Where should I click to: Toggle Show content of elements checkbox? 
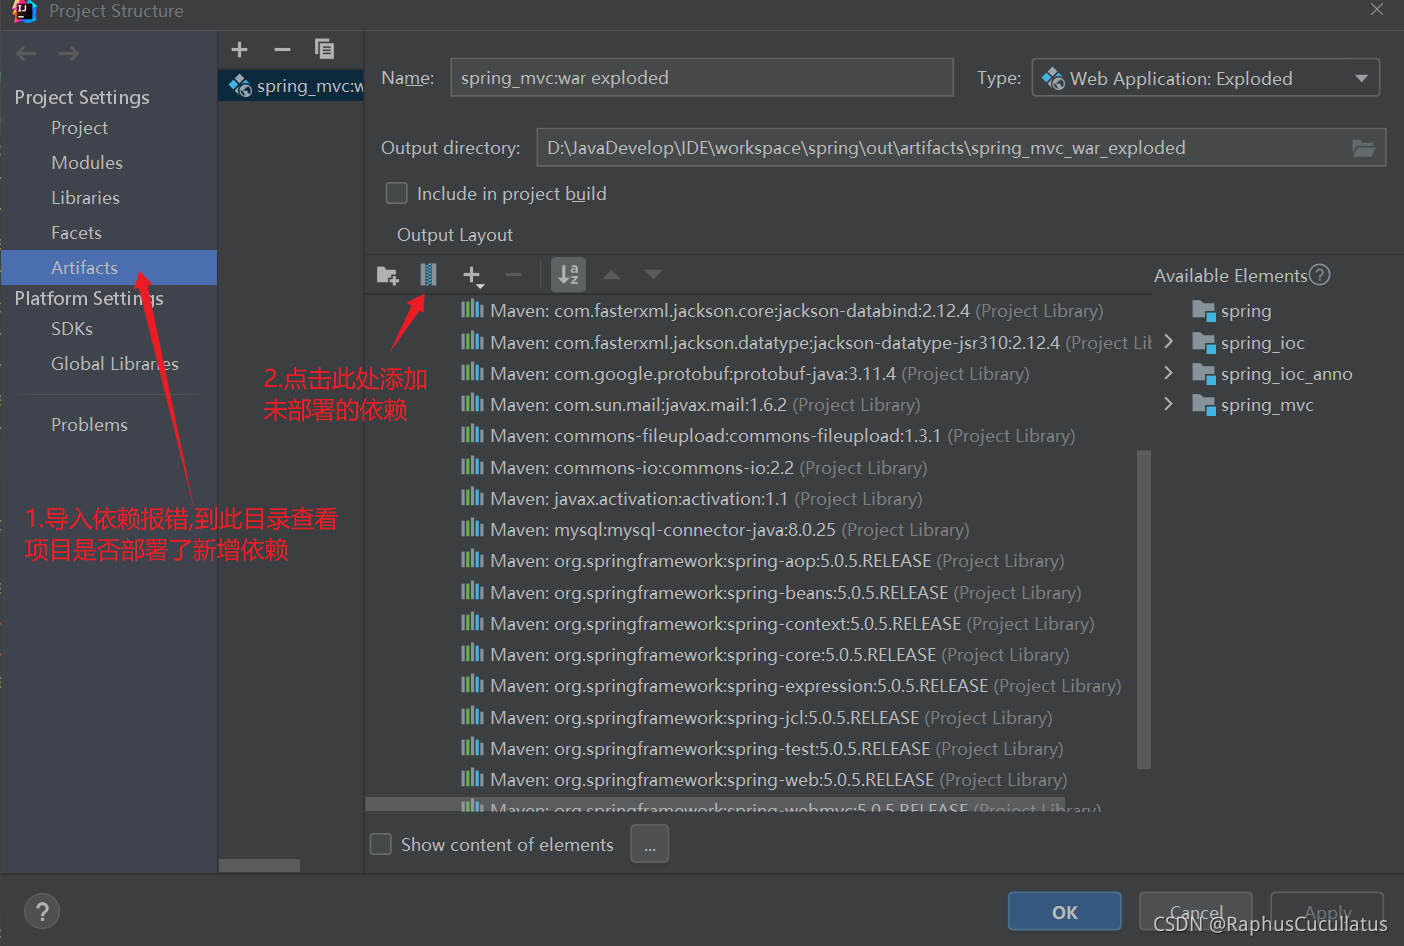click(x=381, y=844)
